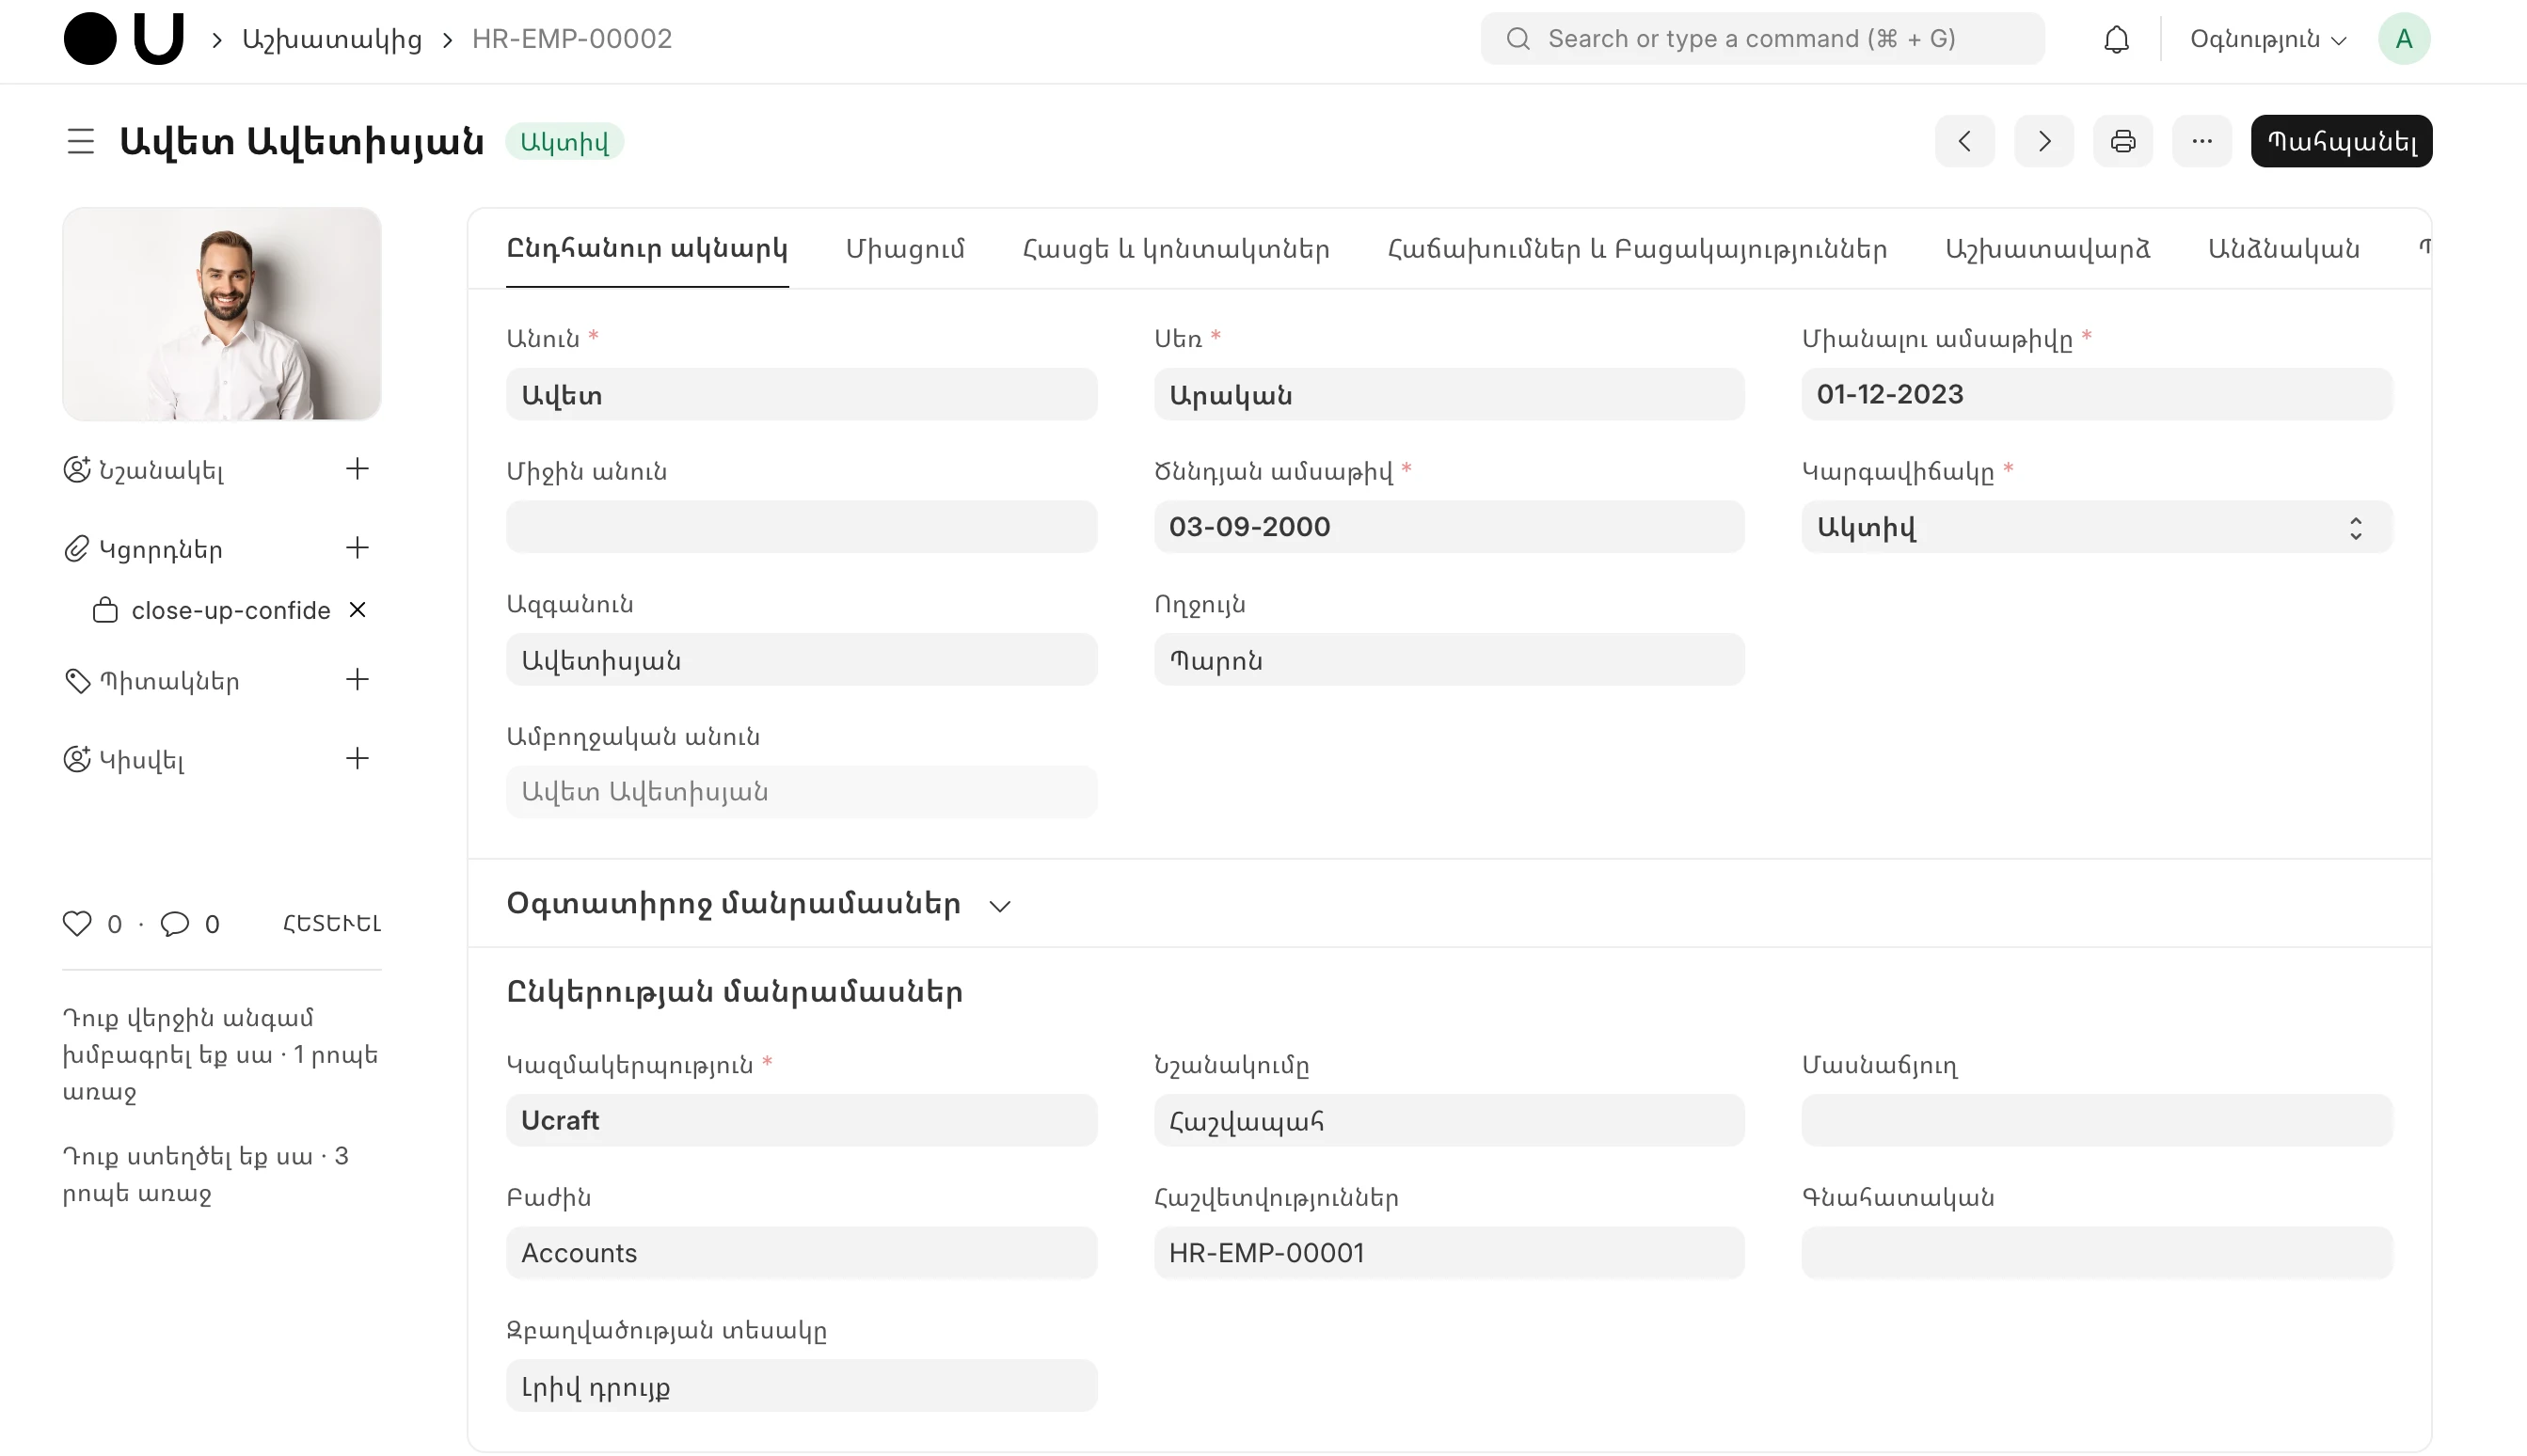Select the Աշխատավարձ tab

click(2046, 248)
